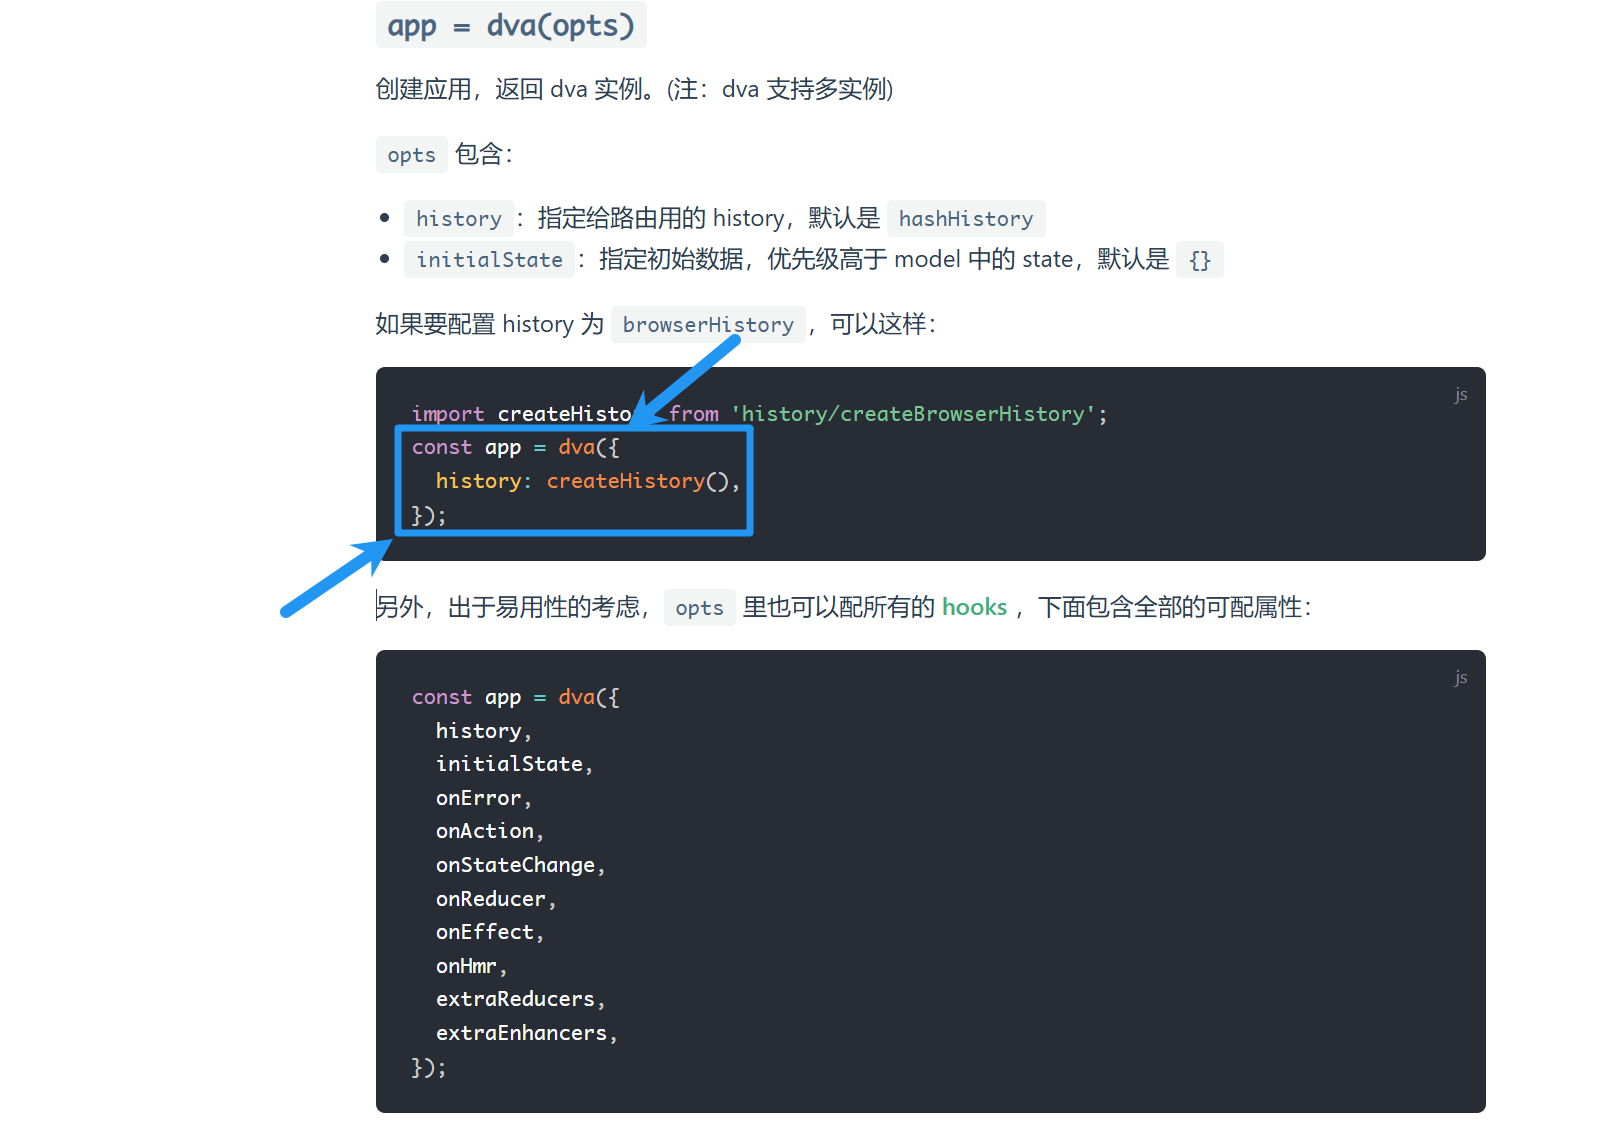Click the 'onReducer,' code line
1617x1145 pixels.
tap(496, 899)
